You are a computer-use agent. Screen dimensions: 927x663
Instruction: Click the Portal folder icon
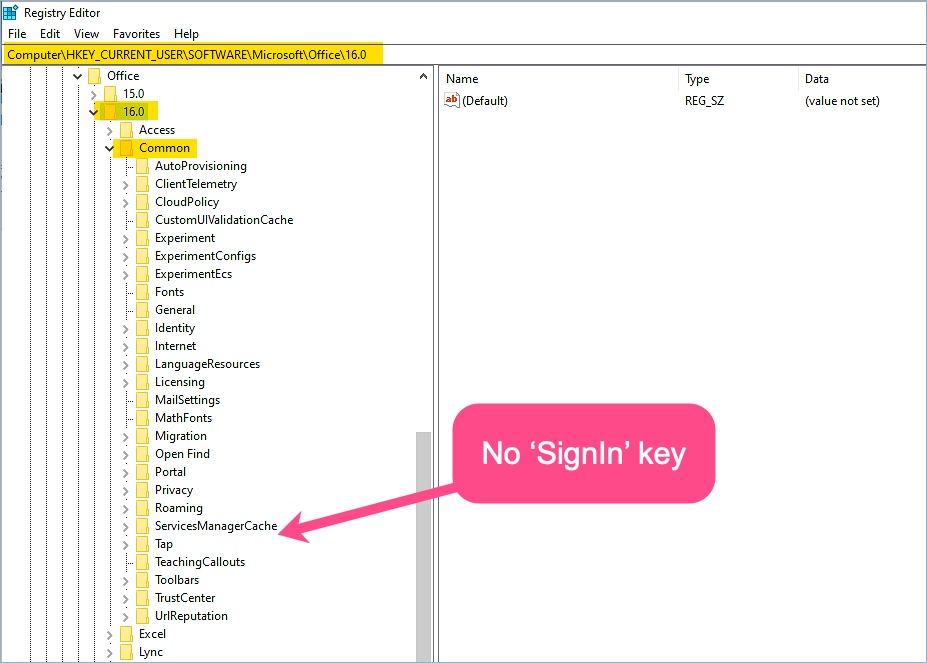(142, 472)
